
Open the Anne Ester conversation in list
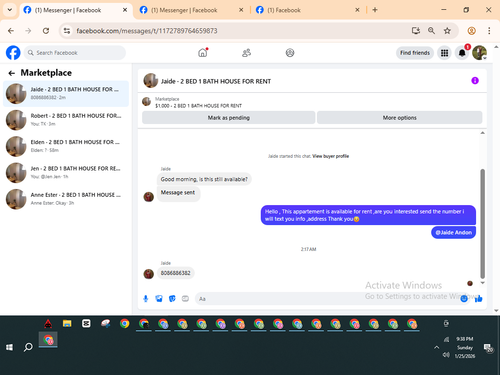coord(66,199)
